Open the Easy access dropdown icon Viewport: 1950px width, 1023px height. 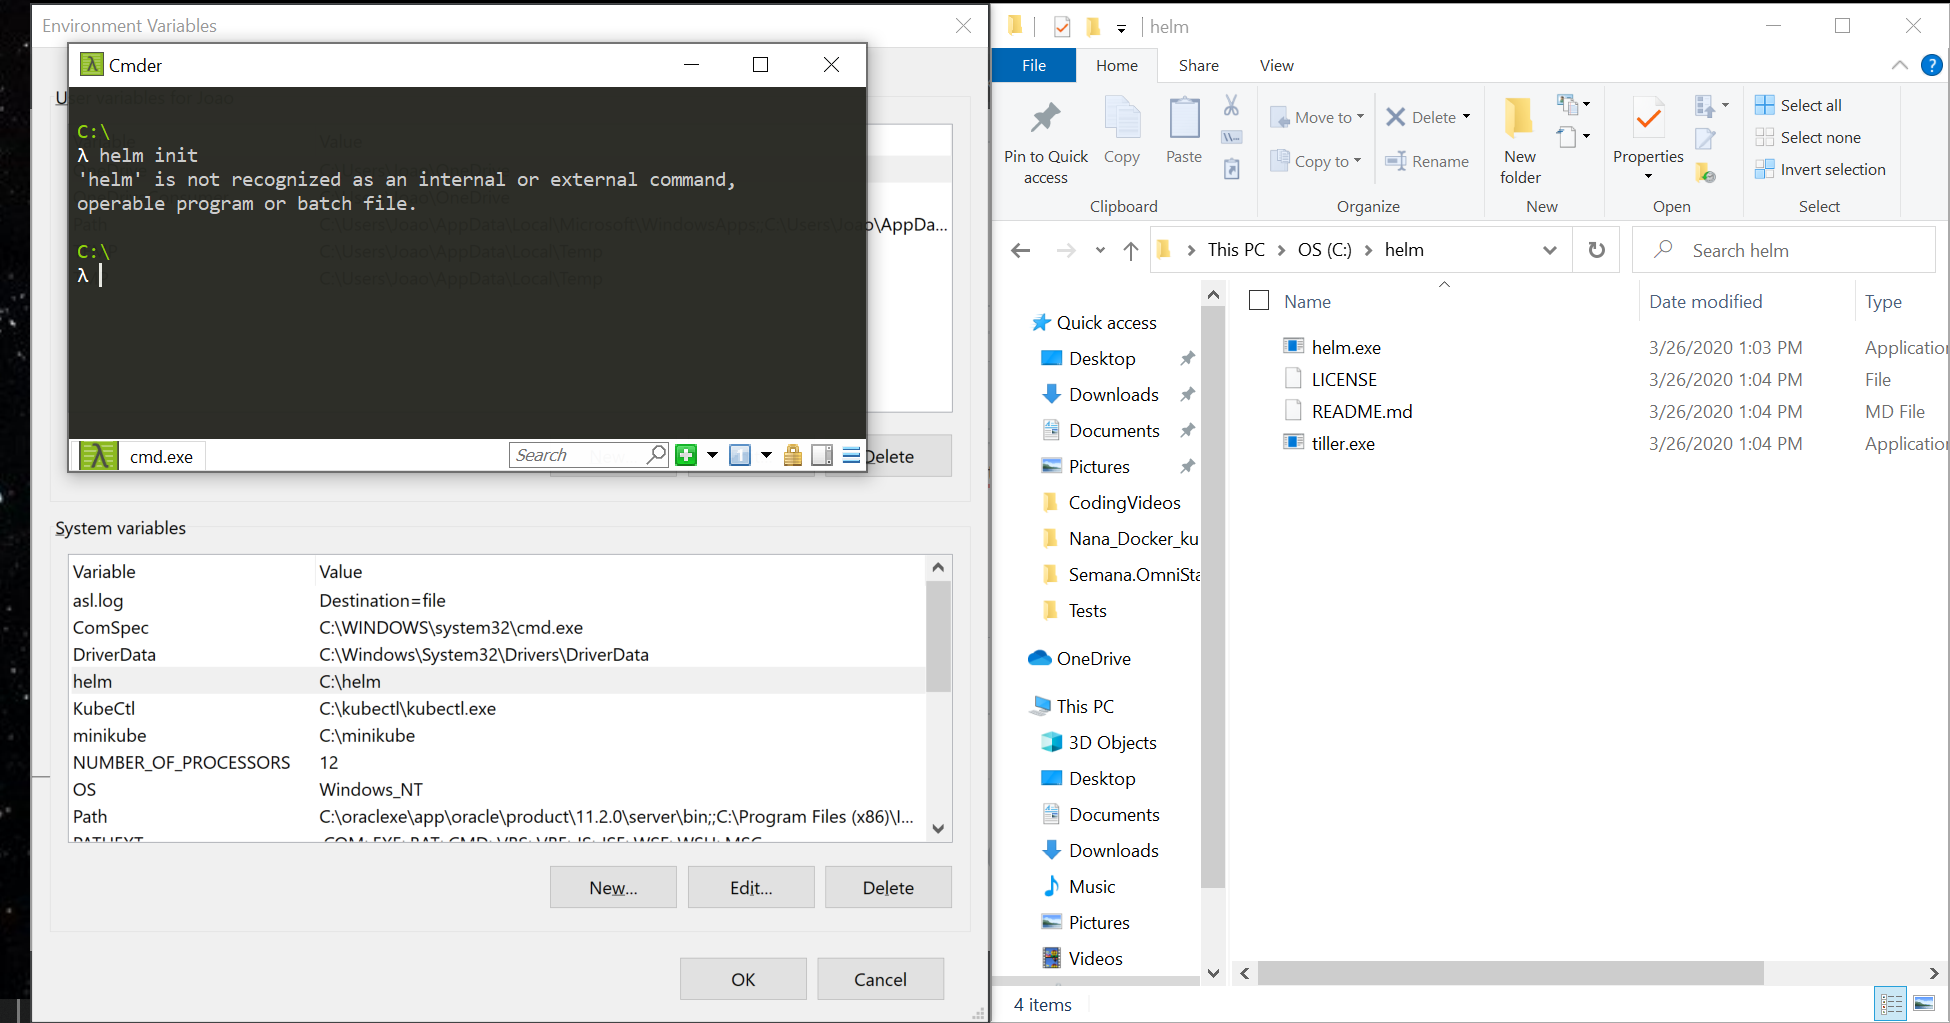pos(1573,136)
